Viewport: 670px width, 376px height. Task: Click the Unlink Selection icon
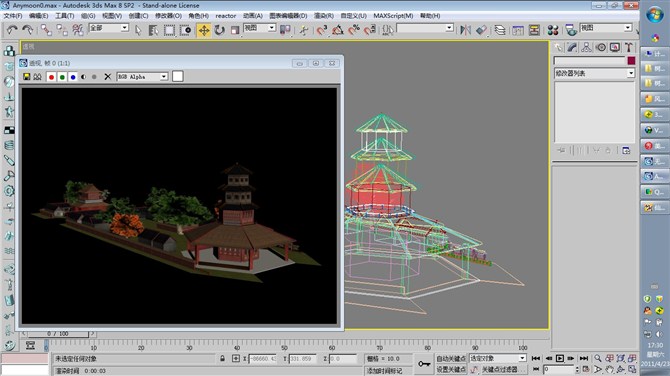(x=62, y=30)
